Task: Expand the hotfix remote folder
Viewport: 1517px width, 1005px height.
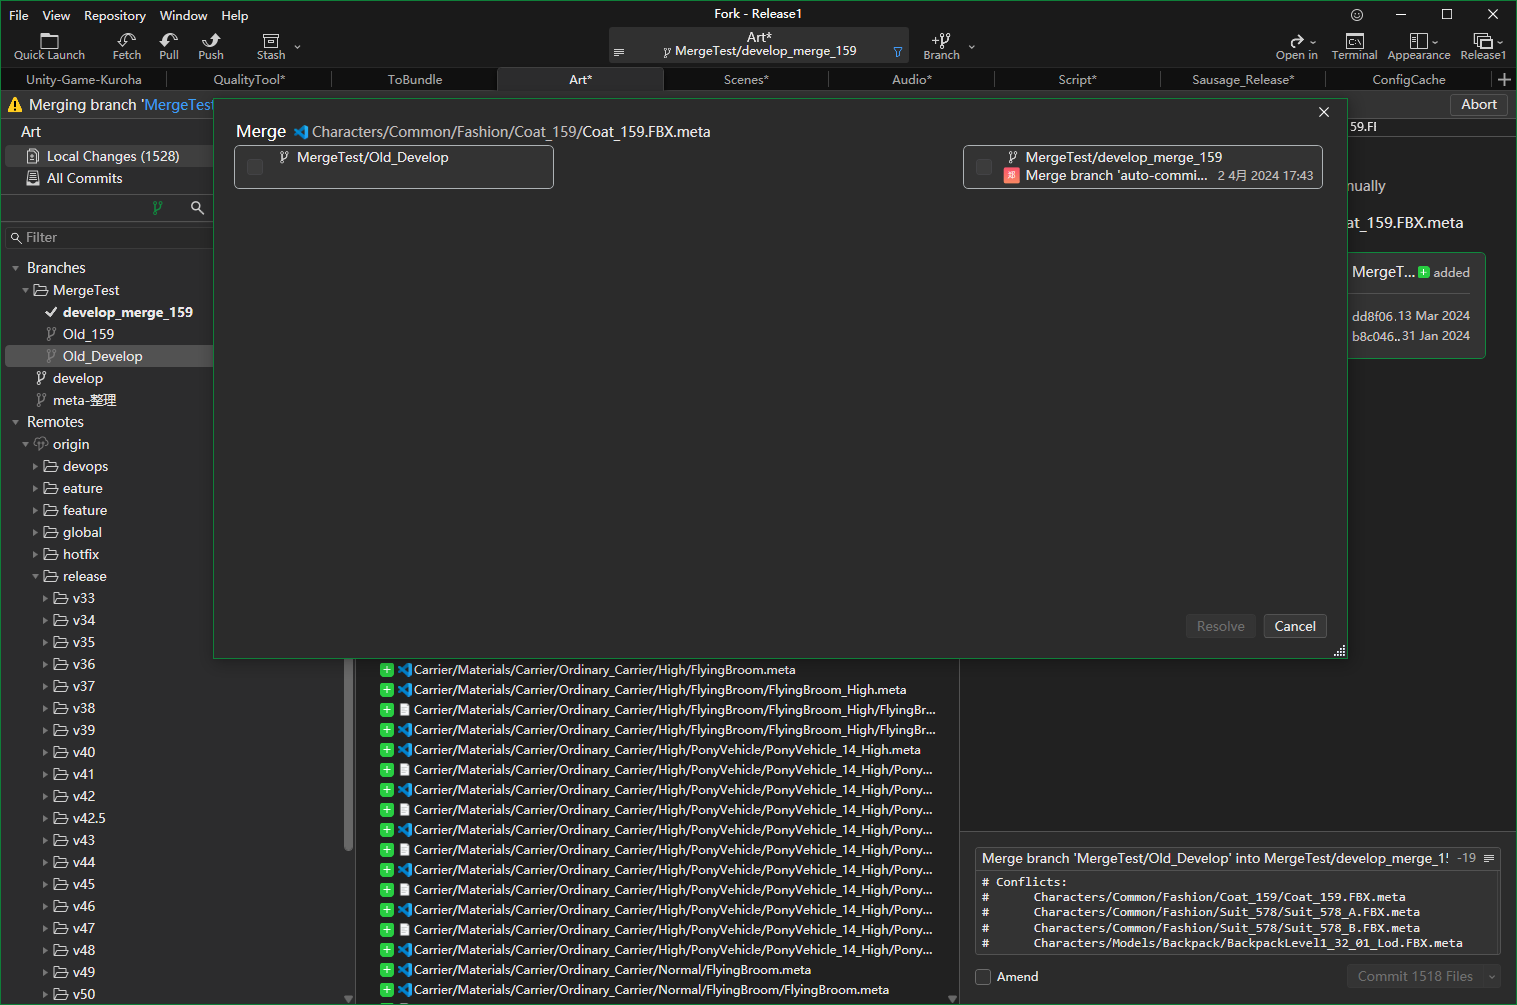Action: click(x=36, y=554)
